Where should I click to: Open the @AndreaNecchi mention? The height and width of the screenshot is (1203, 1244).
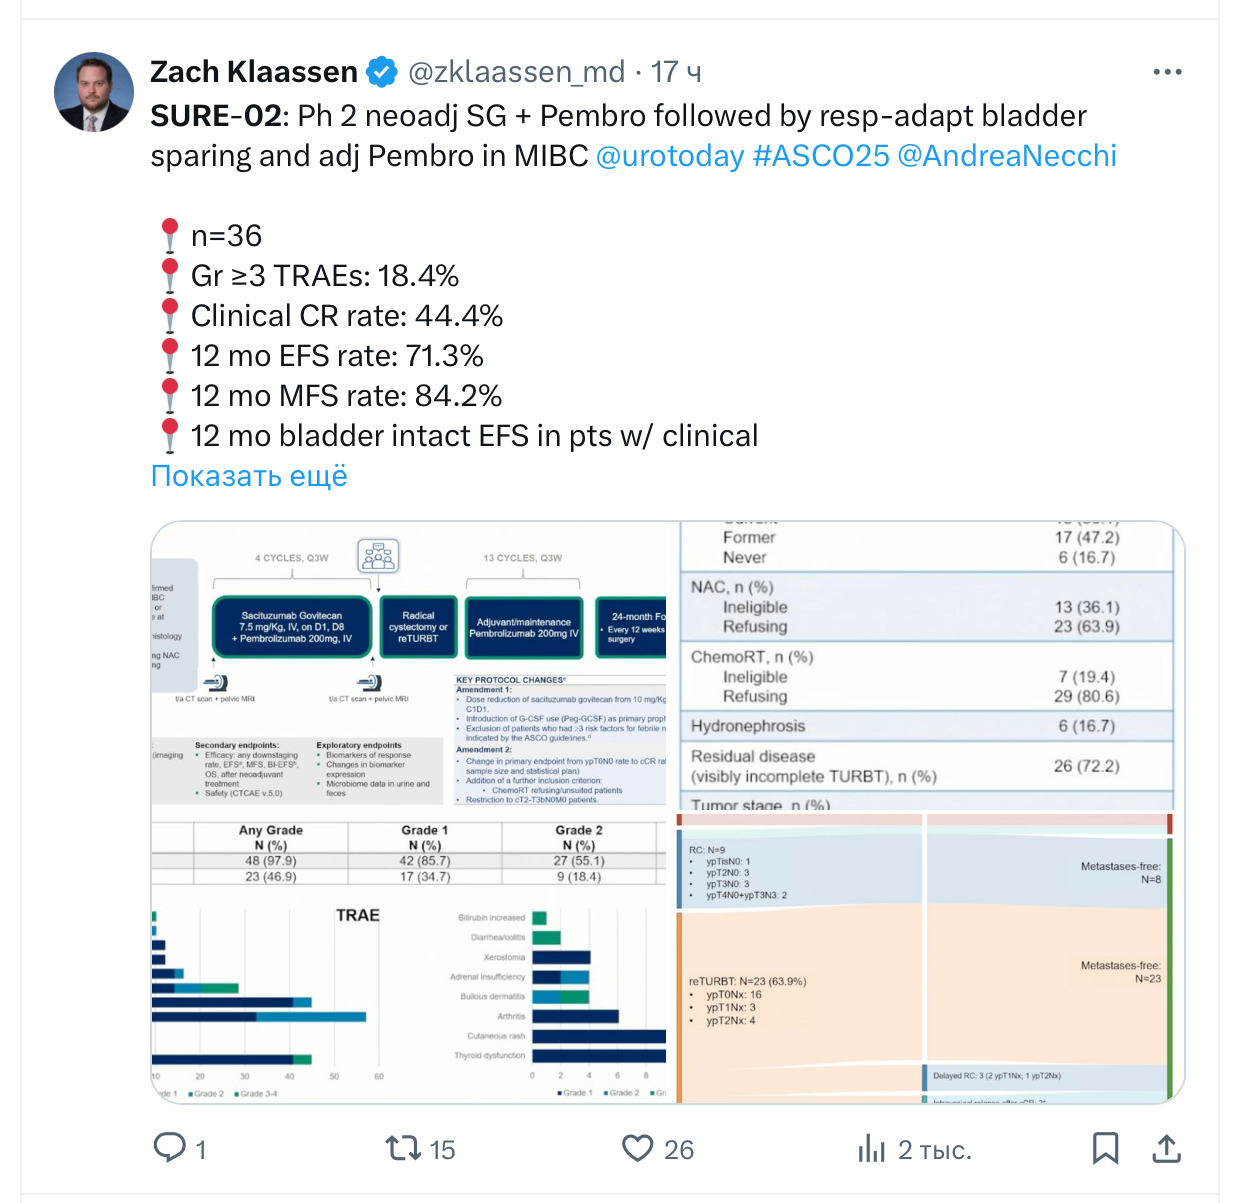1007,156
